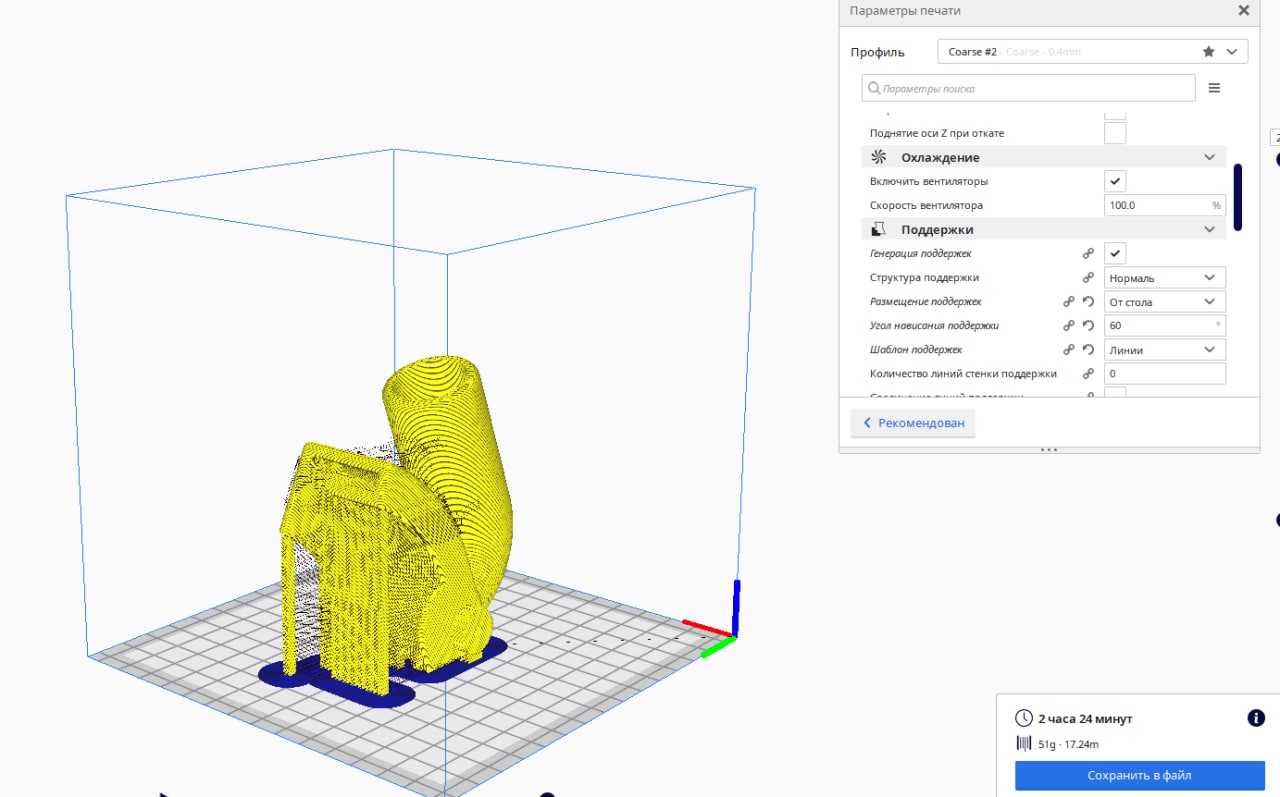Click the Рекомендован button
The width and height of the screenshot is (1280, 797).
[913, 423]
